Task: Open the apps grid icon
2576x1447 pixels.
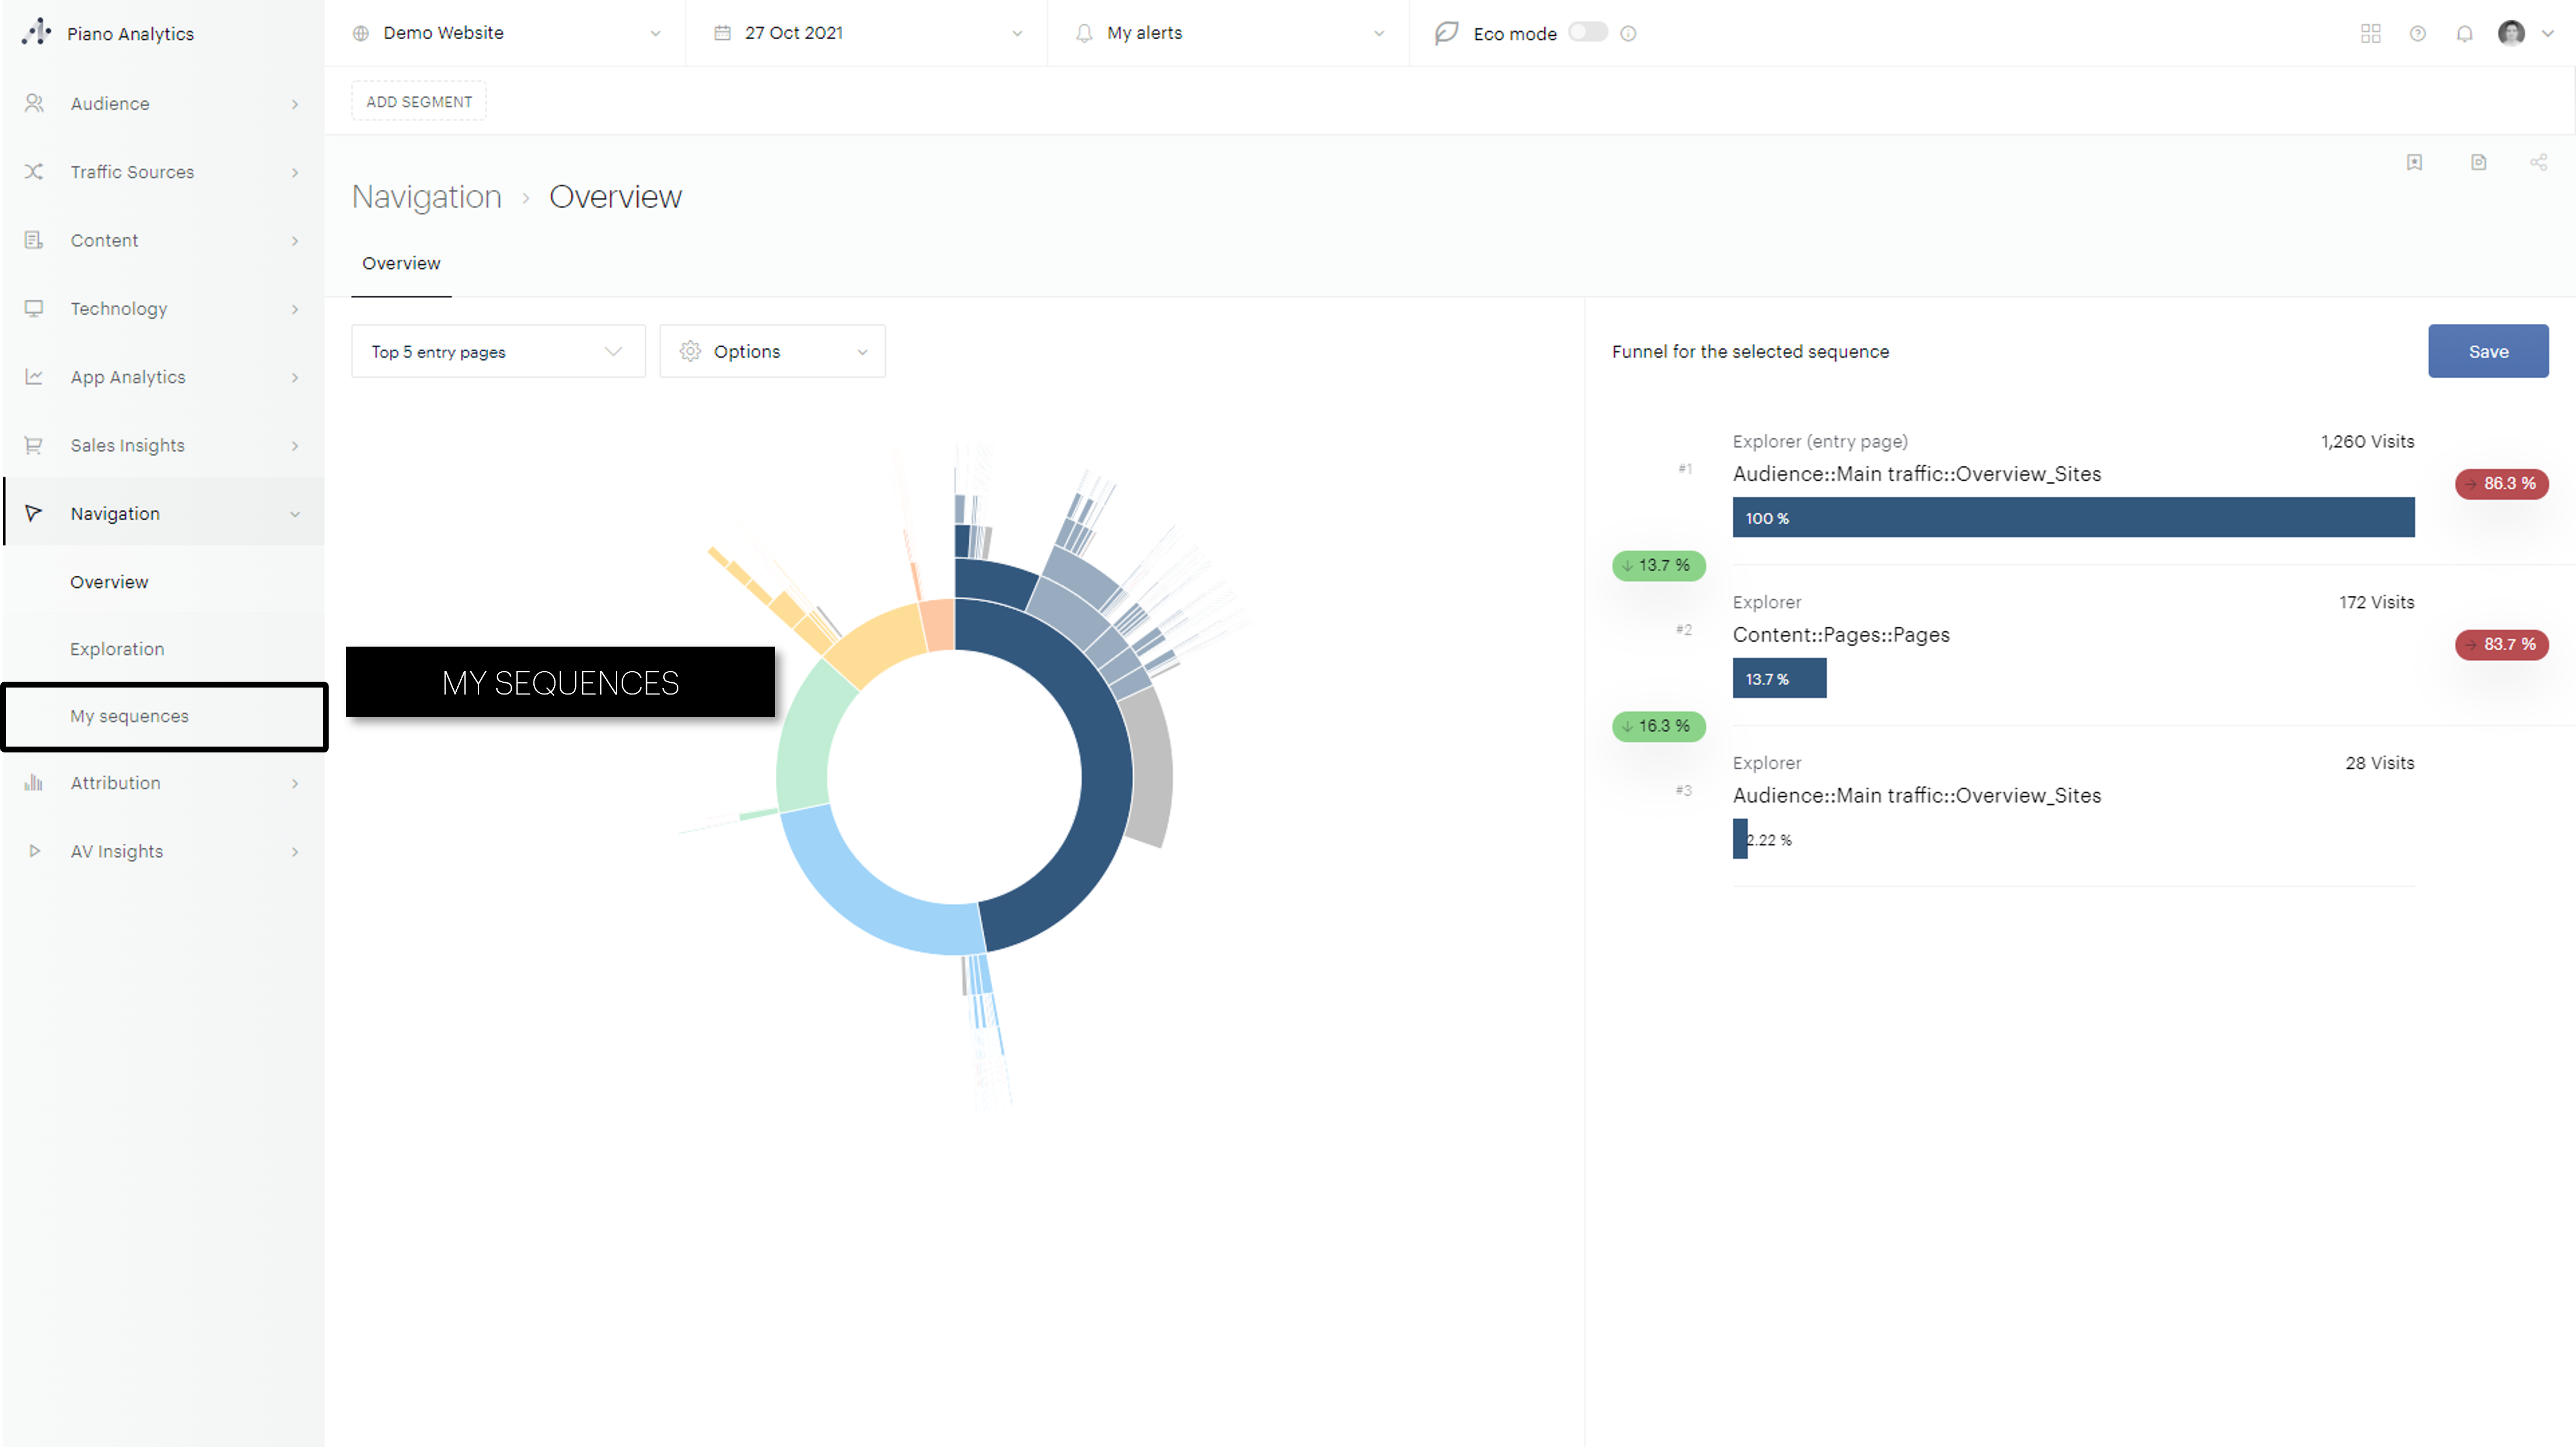Action: point(2370,33)
